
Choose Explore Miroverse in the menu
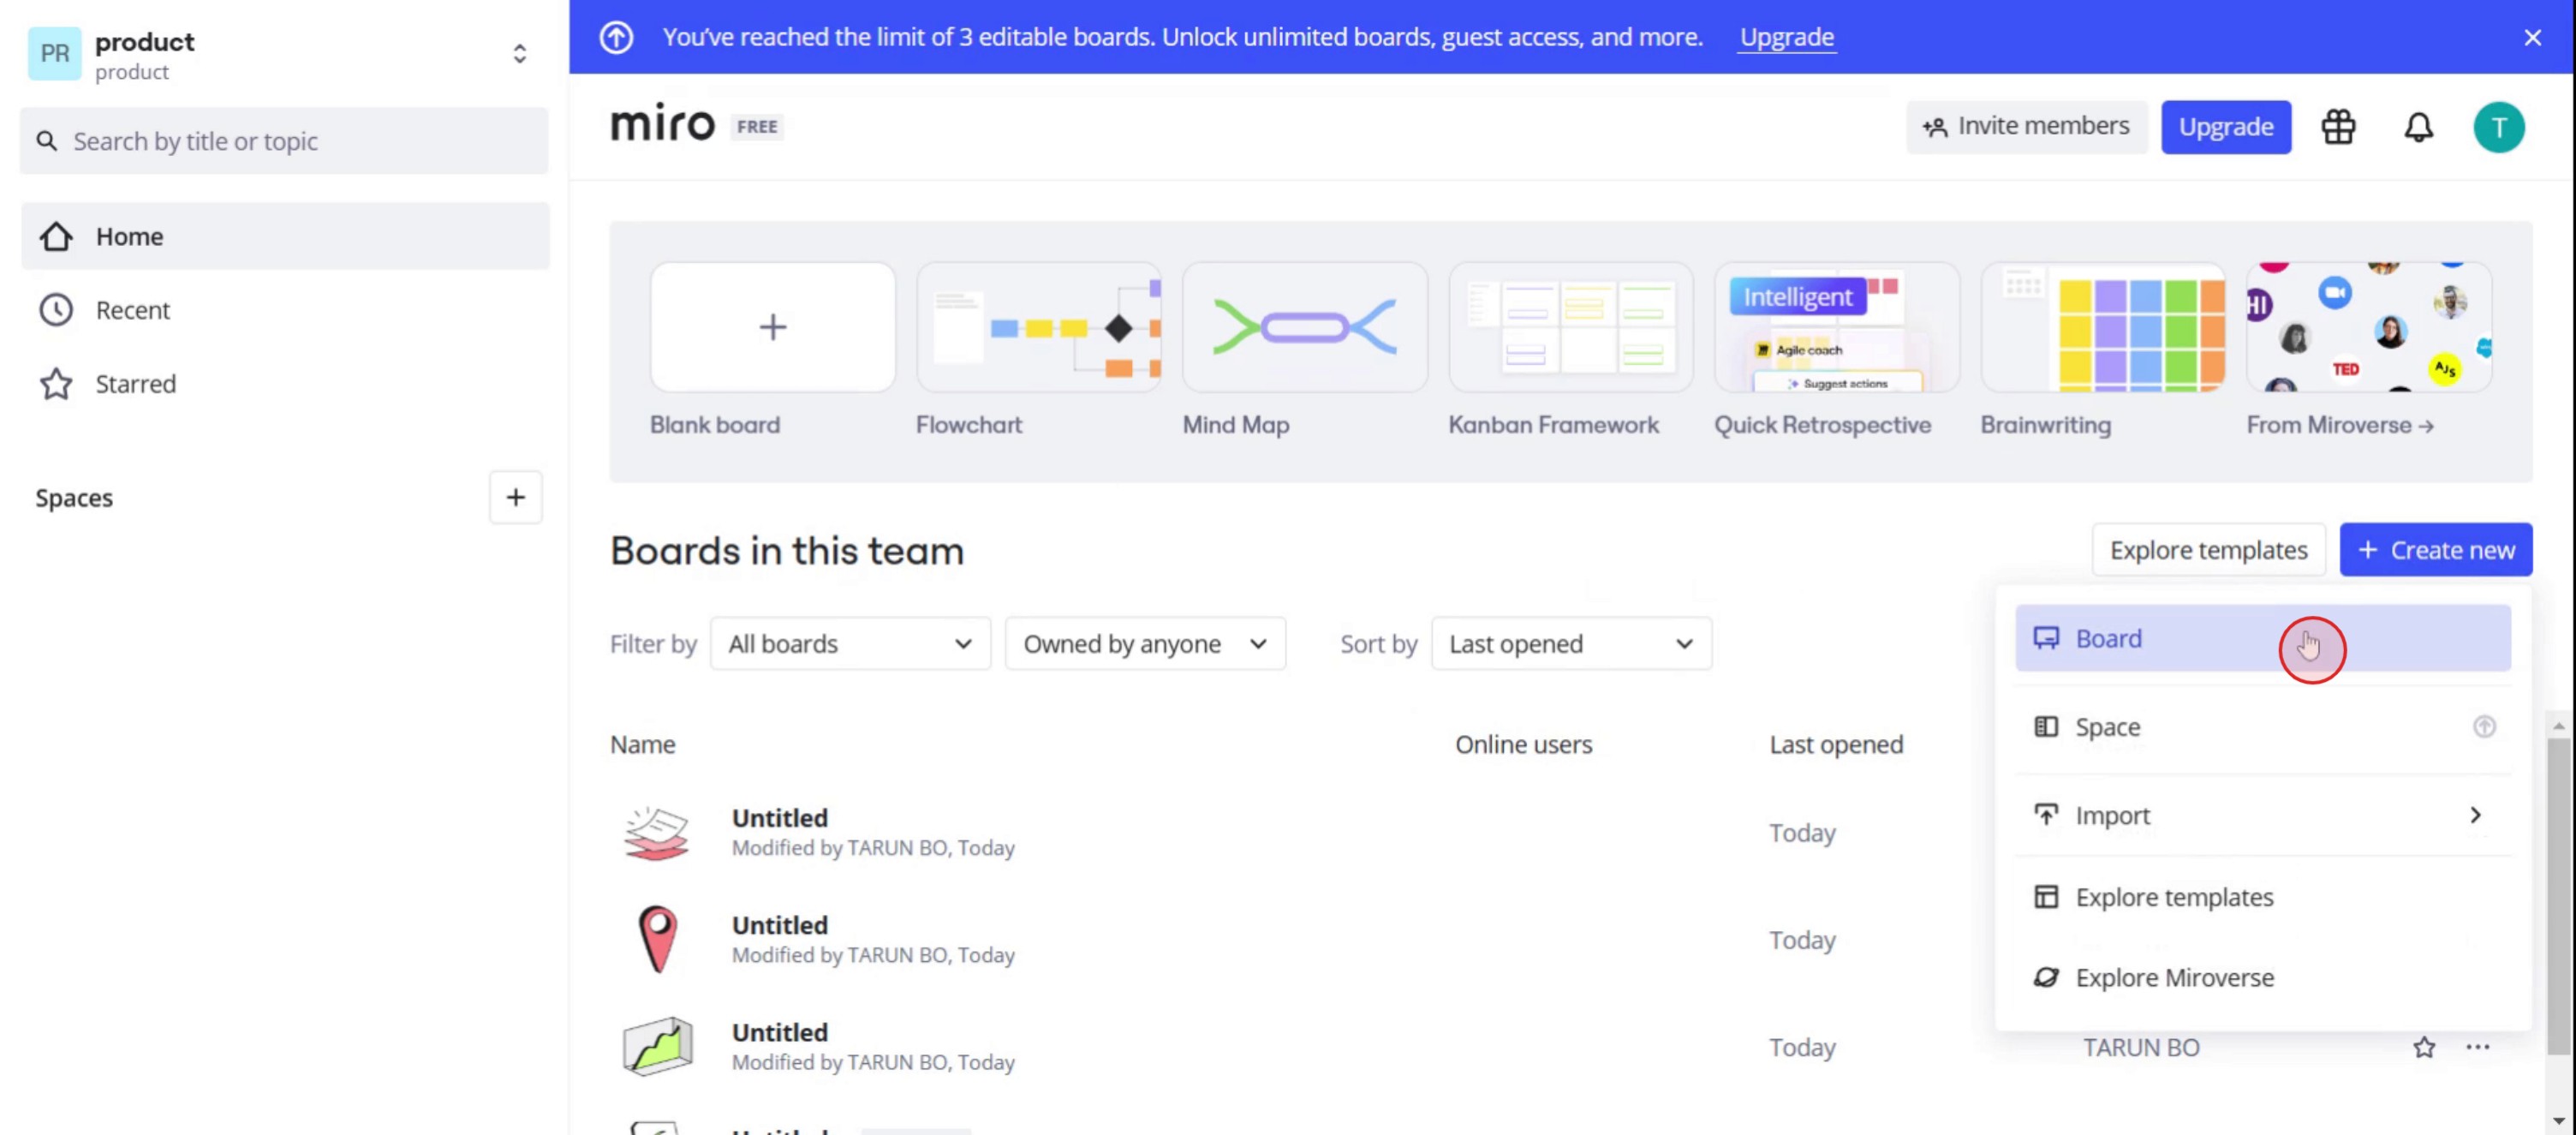pyautogui.click(x=2173, y=977)
